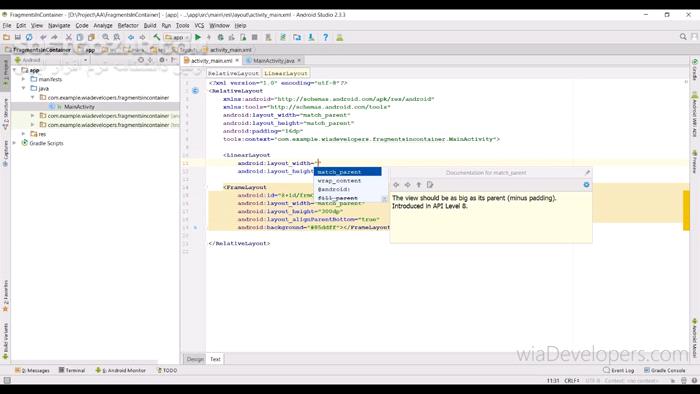Click the Synchronize toolbar icon
Viewport: 700px width, 394px height.
[29, 37]
